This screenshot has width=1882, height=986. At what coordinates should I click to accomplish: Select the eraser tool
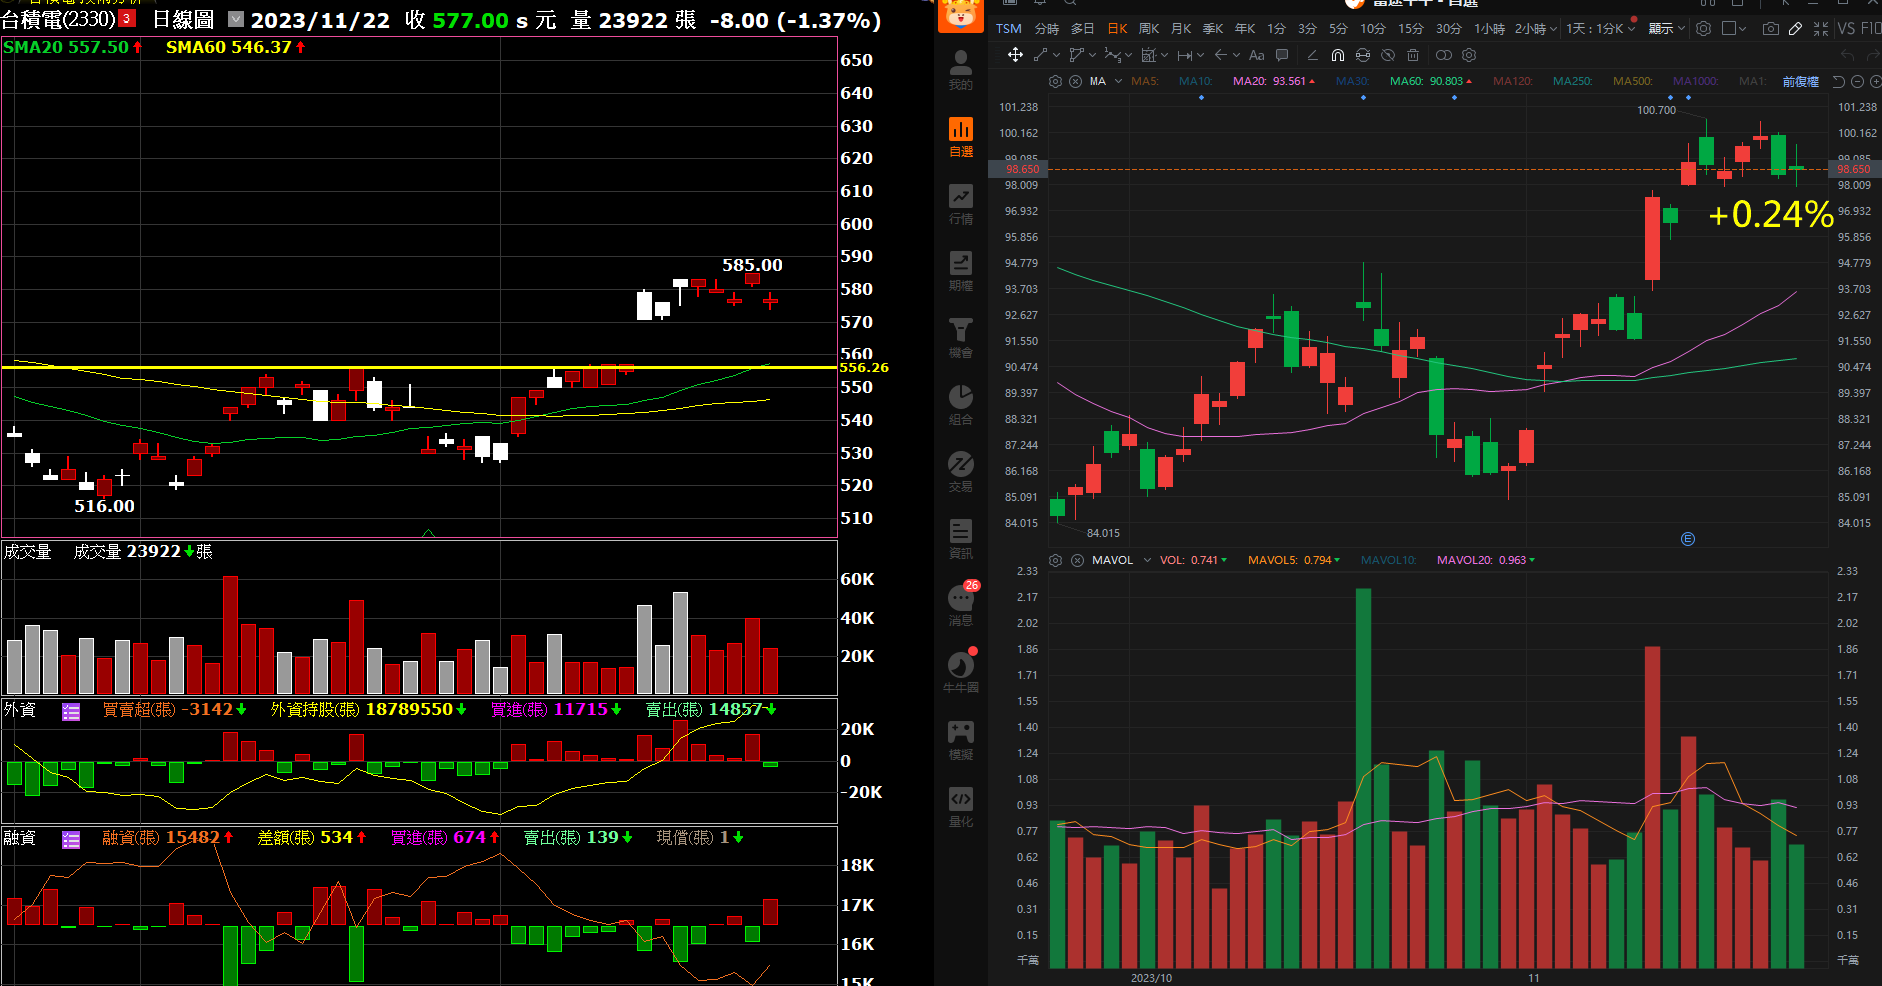tap(1312, 55)
